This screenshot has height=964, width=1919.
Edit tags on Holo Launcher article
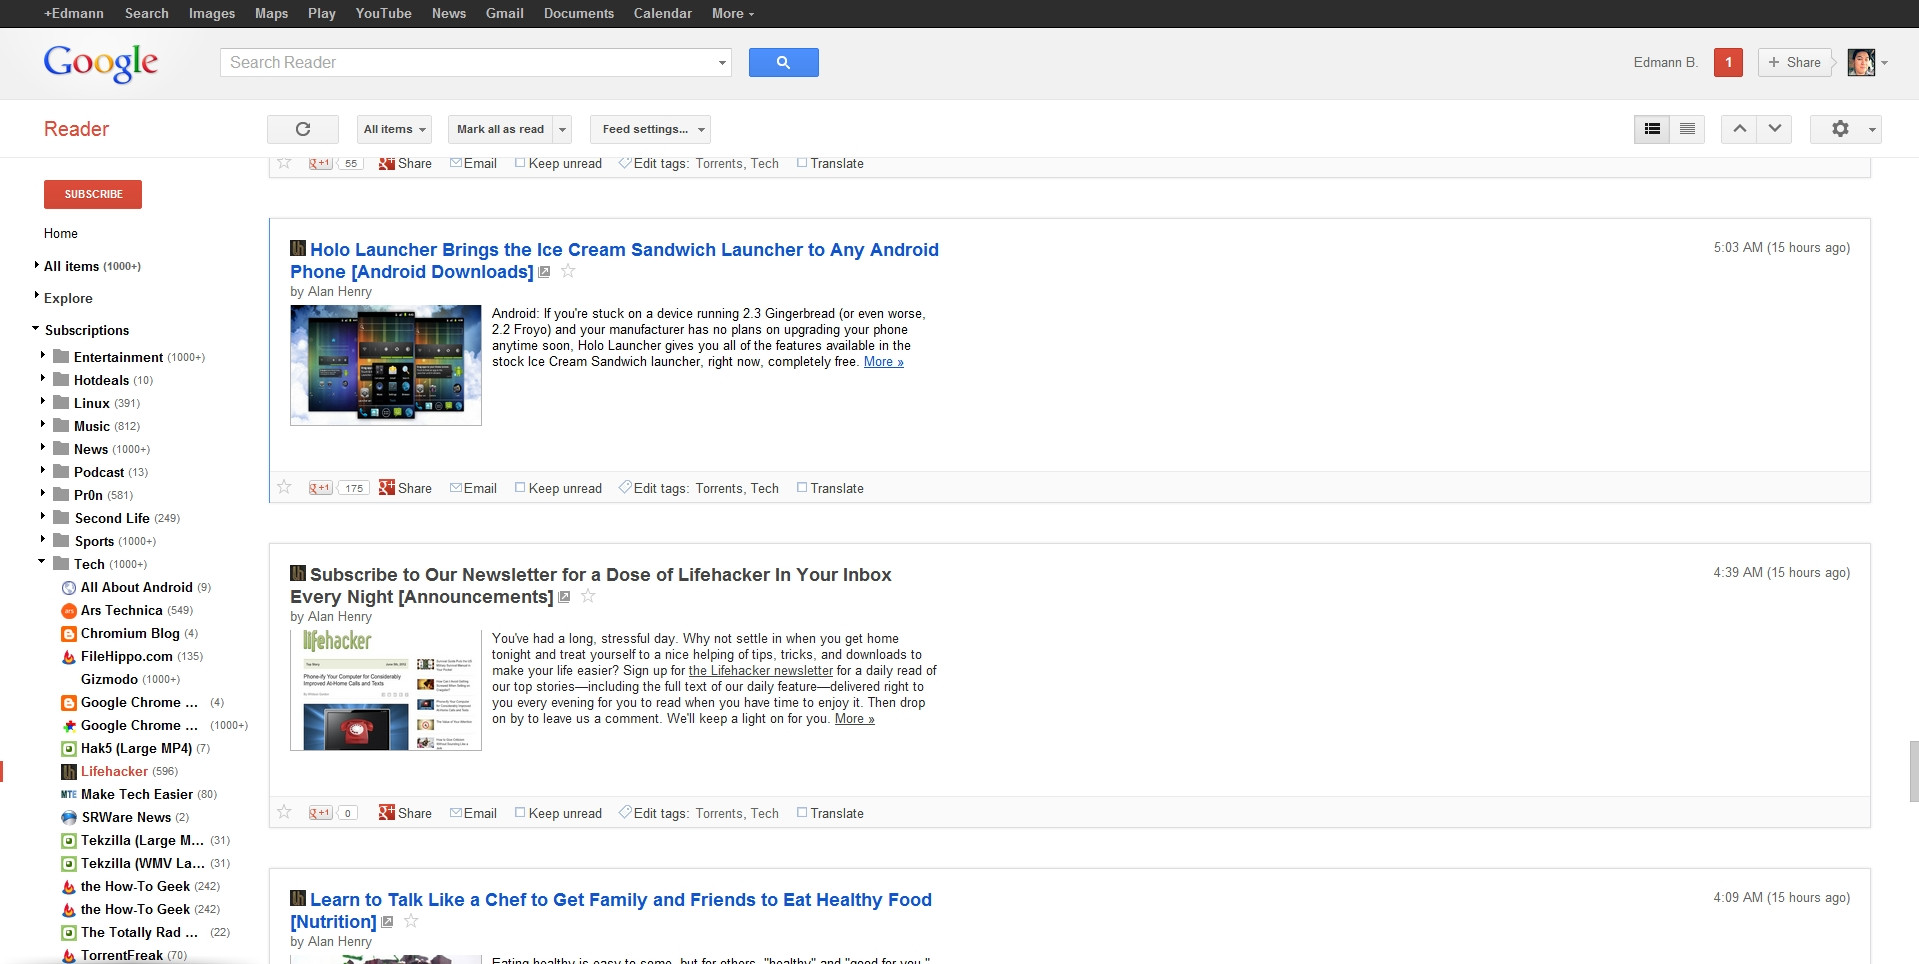click(x=653, y=488)
